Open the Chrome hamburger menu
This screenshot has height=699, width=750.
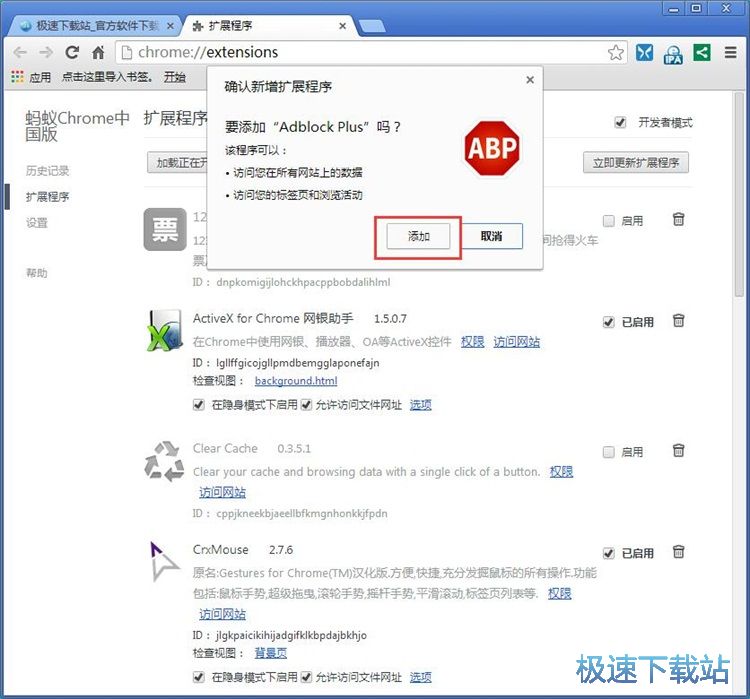[x=730, y=52]
